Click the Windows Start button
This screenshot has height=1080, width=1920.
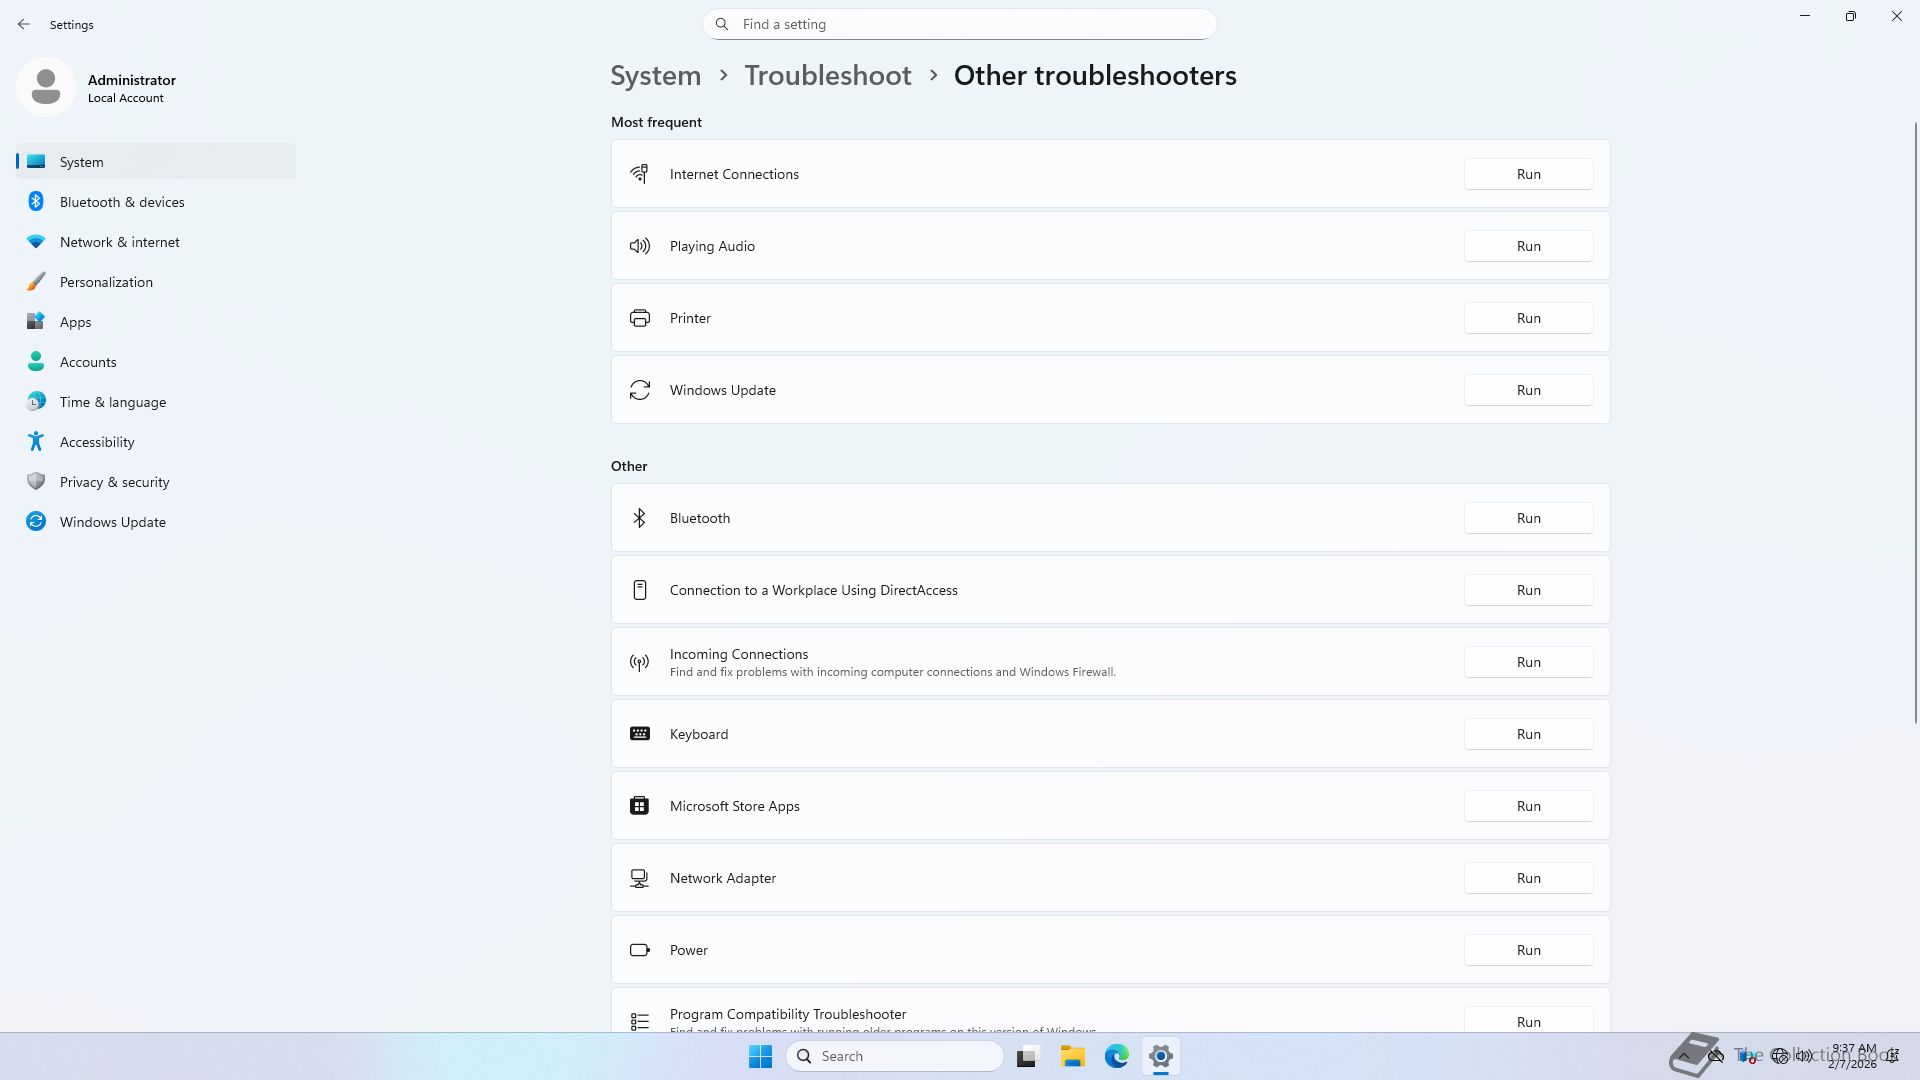760,1056
